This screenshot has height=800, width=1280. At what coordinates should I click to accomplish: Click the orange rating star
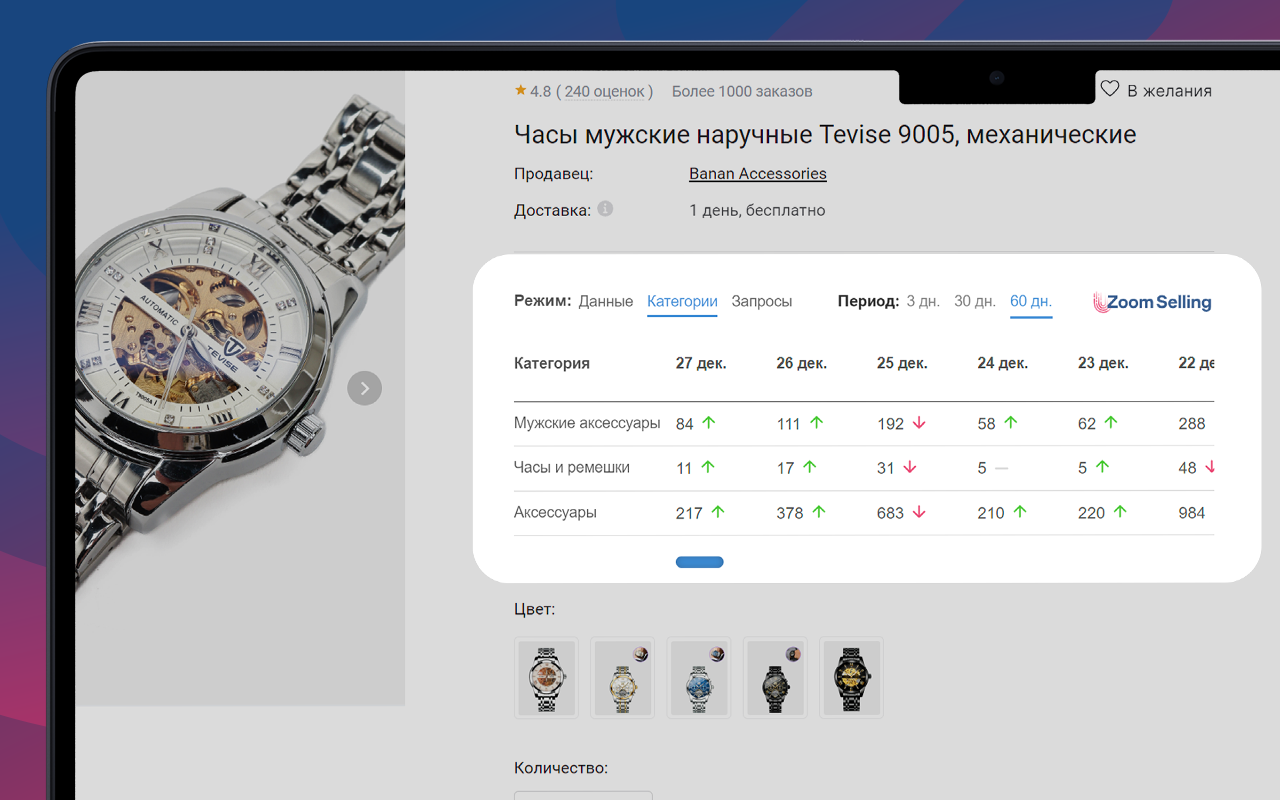tap(520, 90)
